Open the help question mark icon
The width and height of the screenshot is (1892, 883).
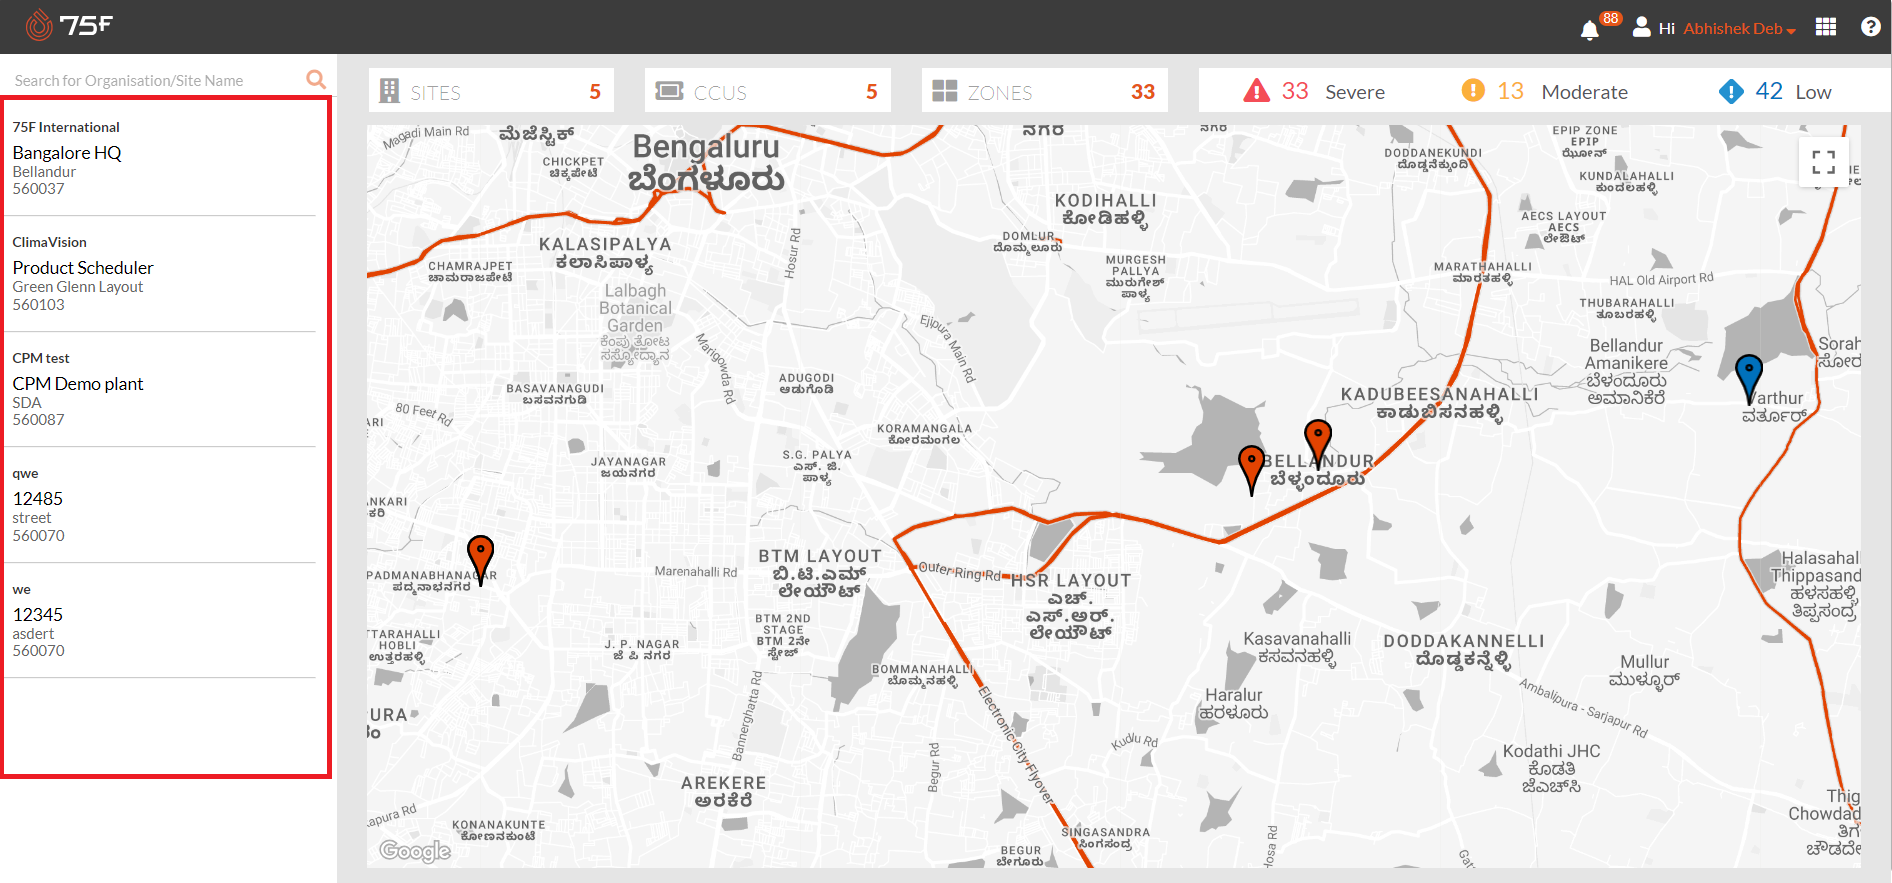1870,27
